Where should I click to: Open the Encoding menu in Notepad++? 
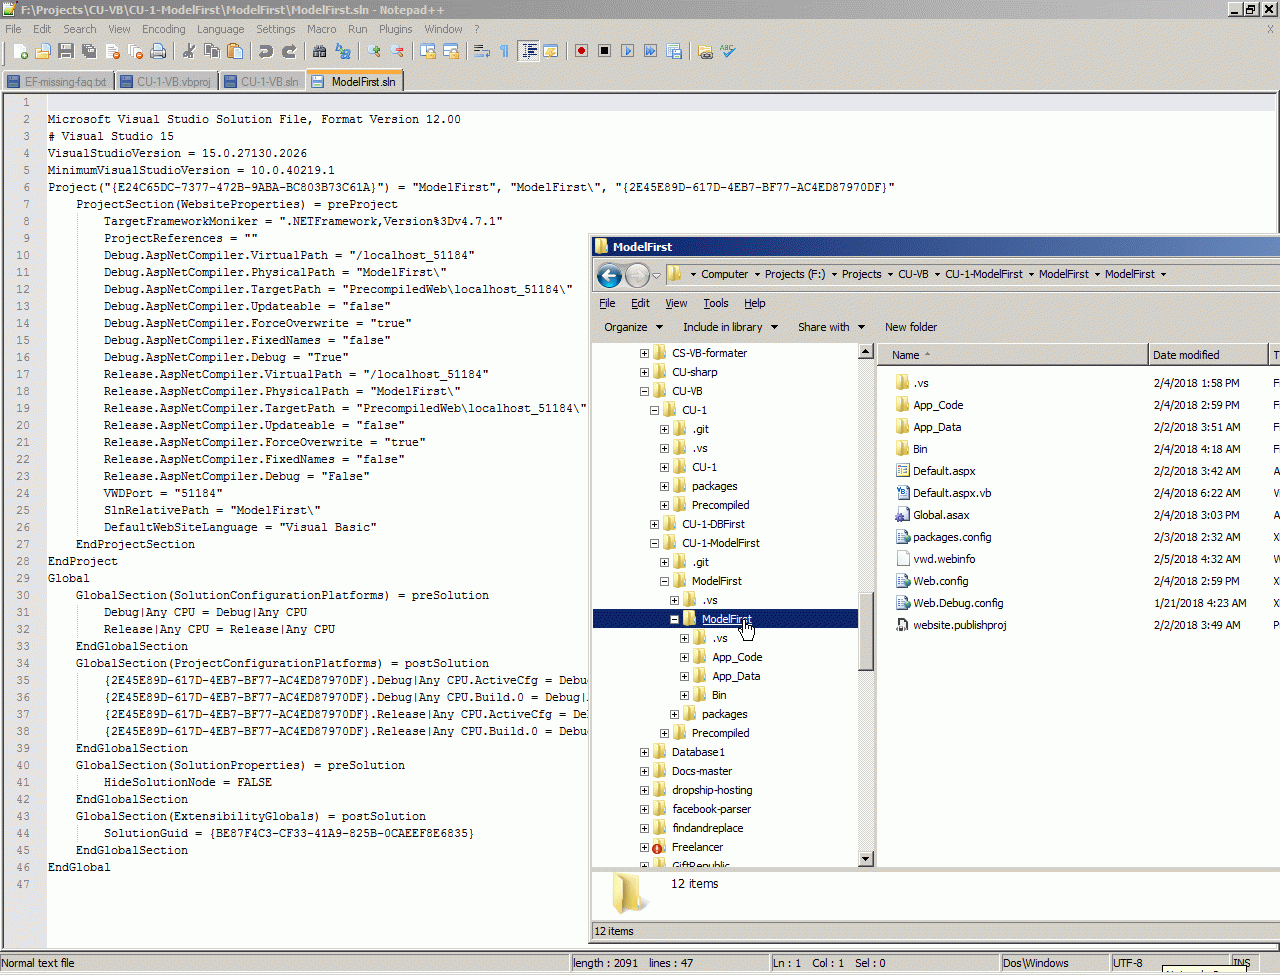[x=163, y=29]
